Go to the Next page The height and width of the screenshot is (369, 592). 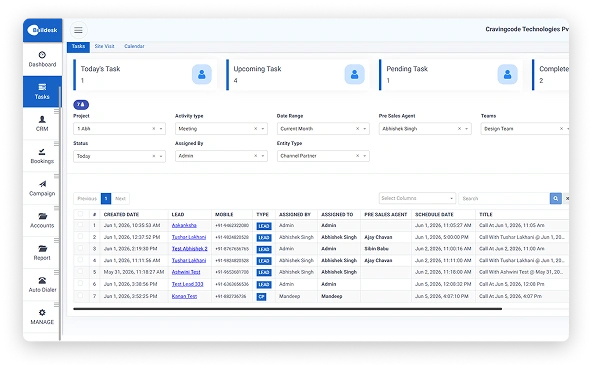120,199
